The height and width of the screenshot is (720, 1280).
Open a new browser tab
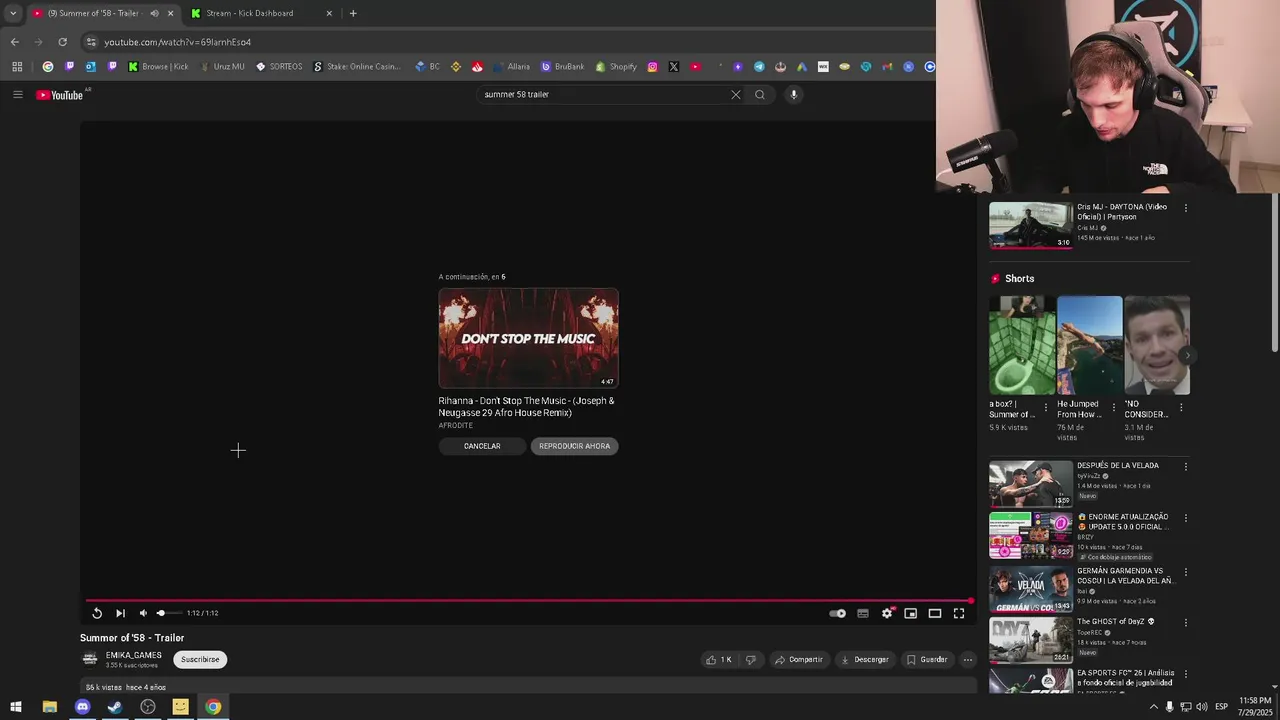point(353,13)
